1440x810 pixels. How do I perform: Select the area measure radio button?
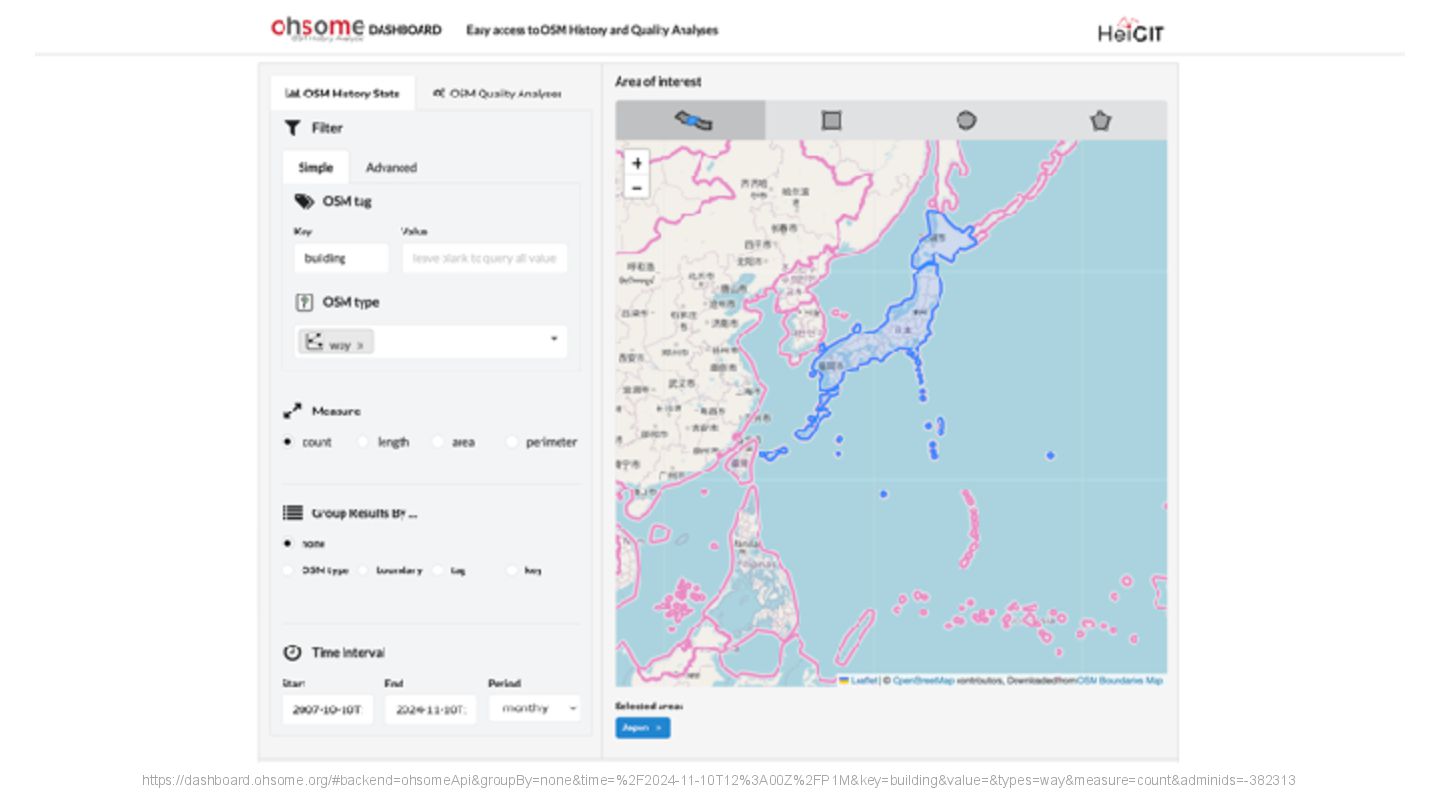pos(437,441)
